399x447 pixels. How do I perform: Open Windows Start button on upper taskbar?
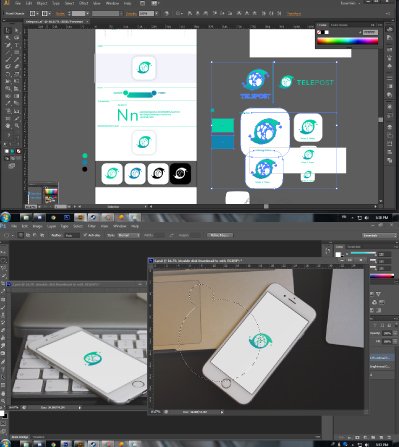5,217
